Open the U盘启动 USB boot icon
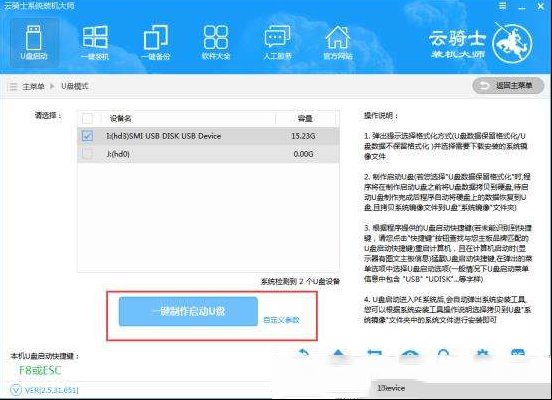This screenshot has height=400, width=552. point(34,42)
